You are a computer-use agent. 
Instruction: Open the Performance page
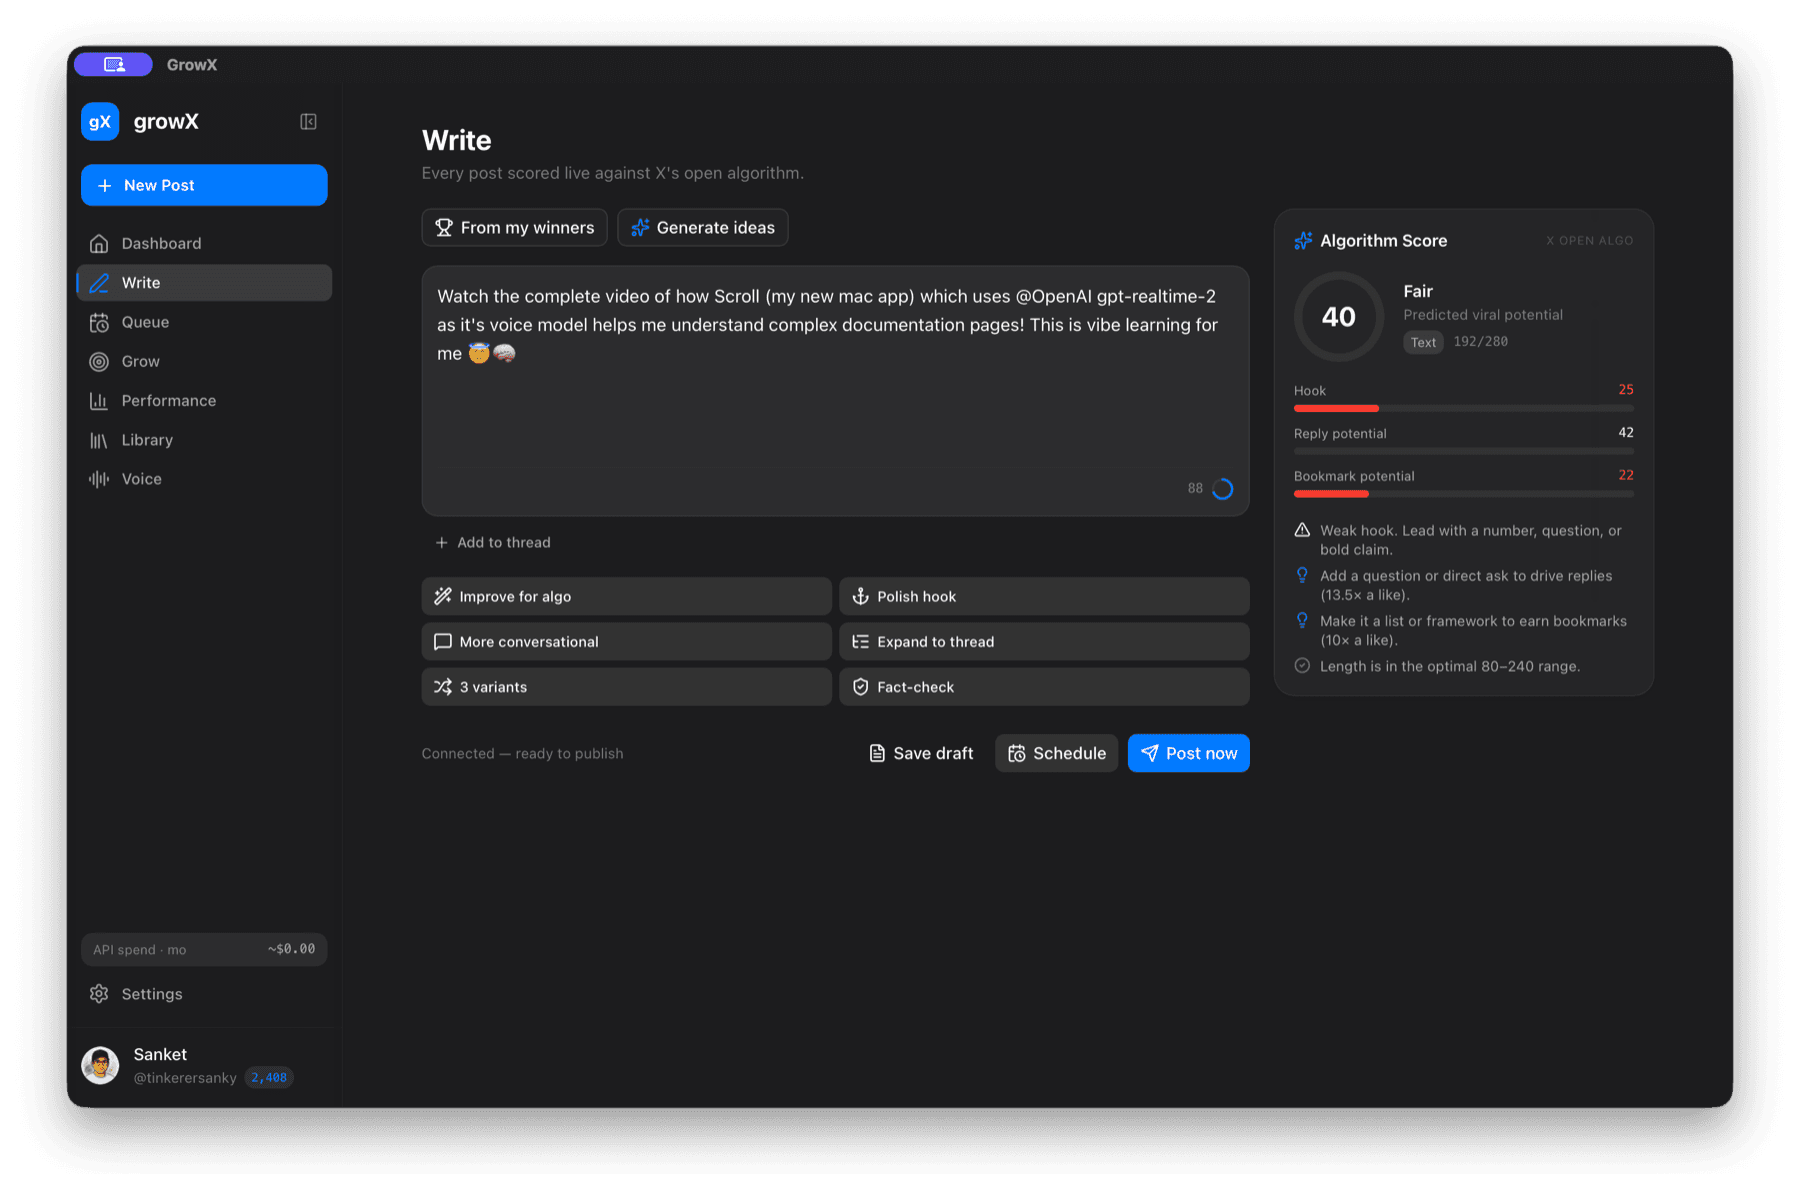point(204,401)
